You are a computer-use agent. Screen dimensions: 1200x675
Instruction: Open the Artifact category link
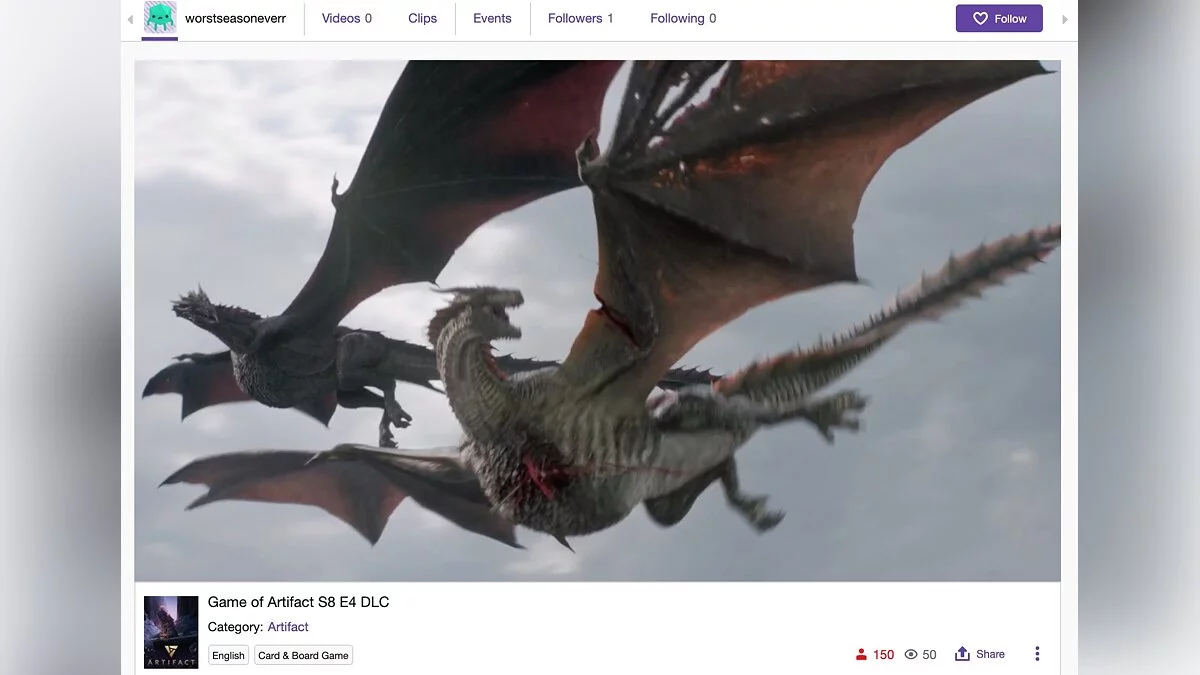coord(288,627)
